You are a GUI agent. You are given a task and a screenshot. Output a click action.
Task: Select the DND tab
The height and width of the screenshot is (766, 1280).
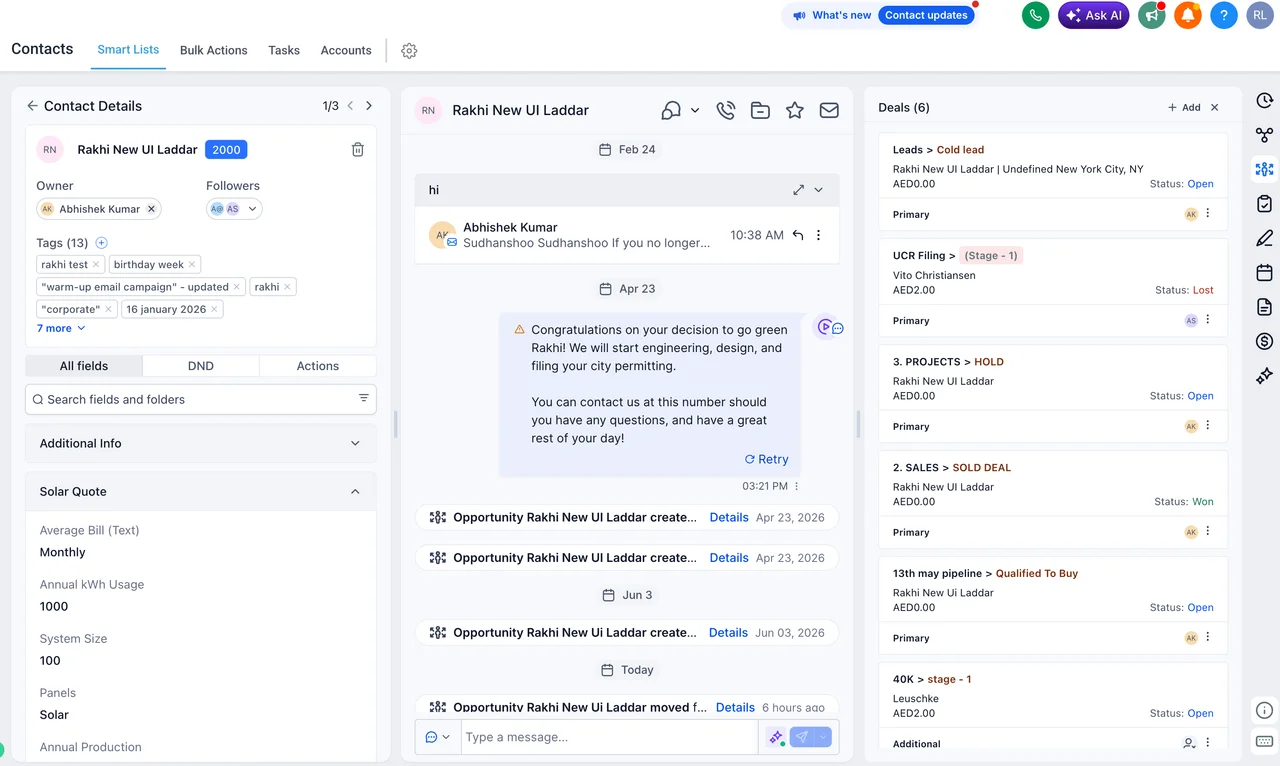(x=201, y=366)
